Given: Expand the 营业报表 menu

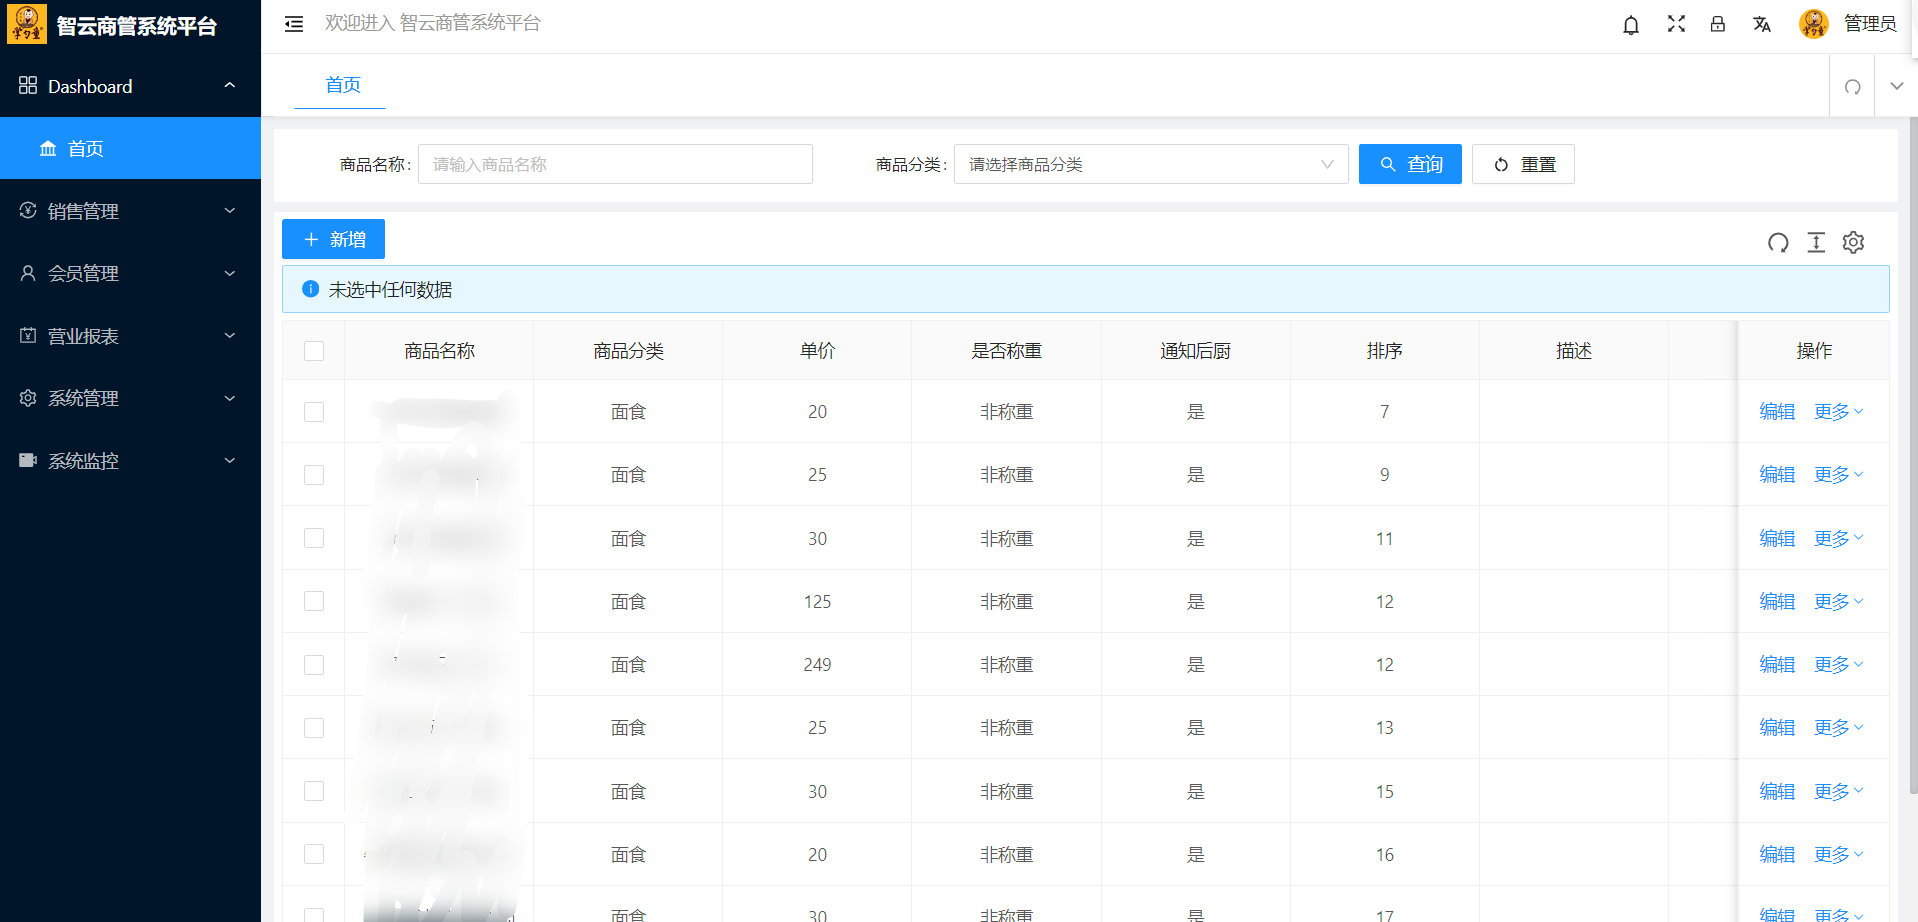Looking at the screenshot, I should coord(230,336).
